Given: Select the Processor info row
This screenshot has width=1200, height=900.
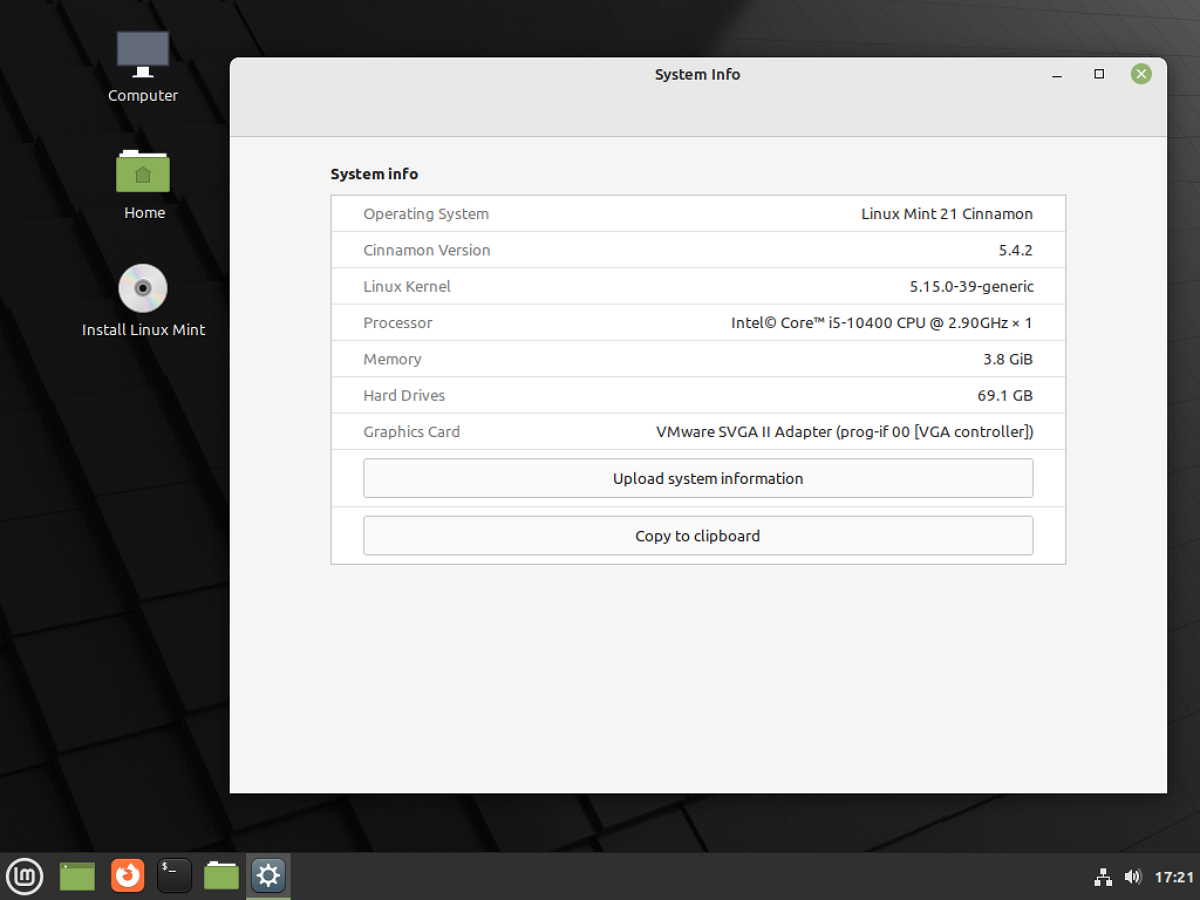Looking at the screenshot, I should (x=697, y=322).
